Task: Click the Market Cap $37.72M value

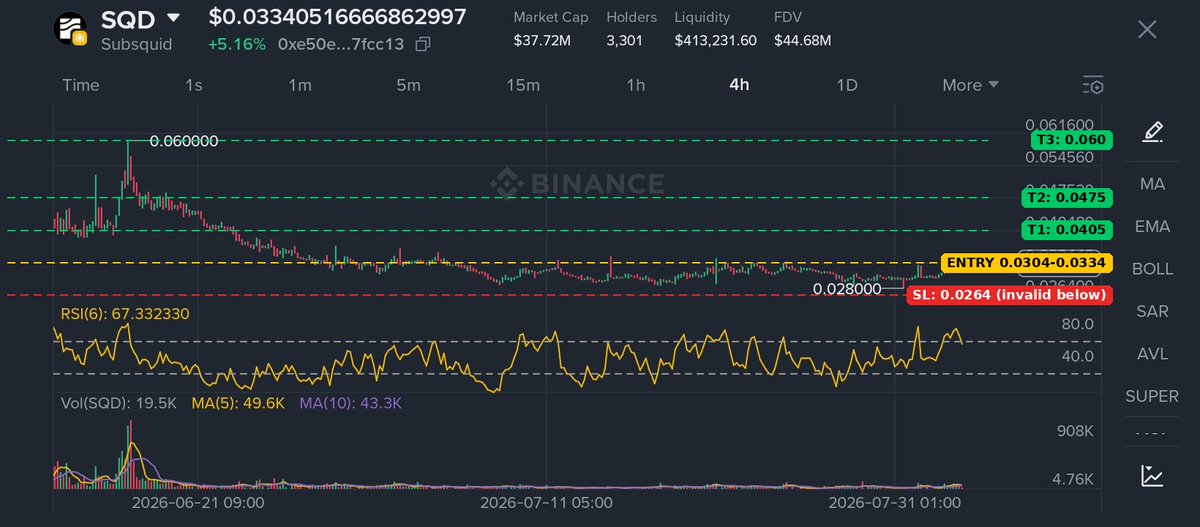Action: pos(541,40)
